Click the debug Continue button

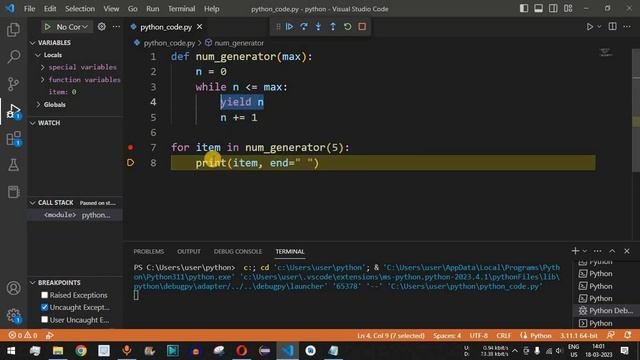click(289, 27)
